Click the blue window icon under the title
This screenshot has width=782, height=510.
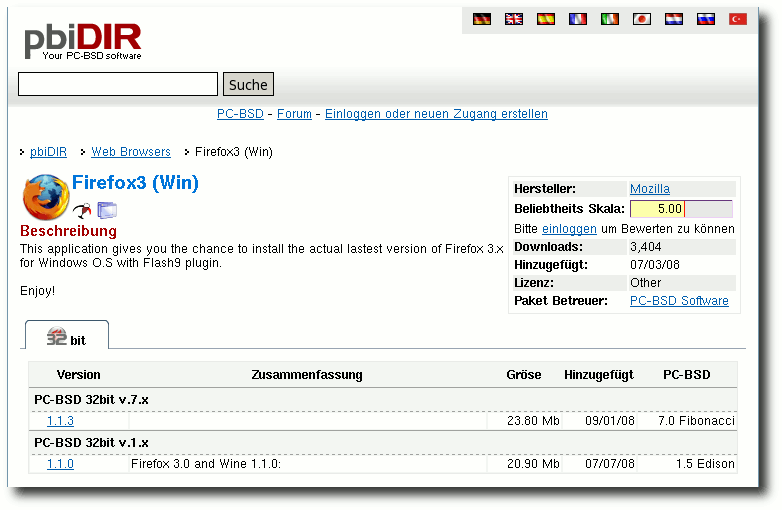(107, 210)
